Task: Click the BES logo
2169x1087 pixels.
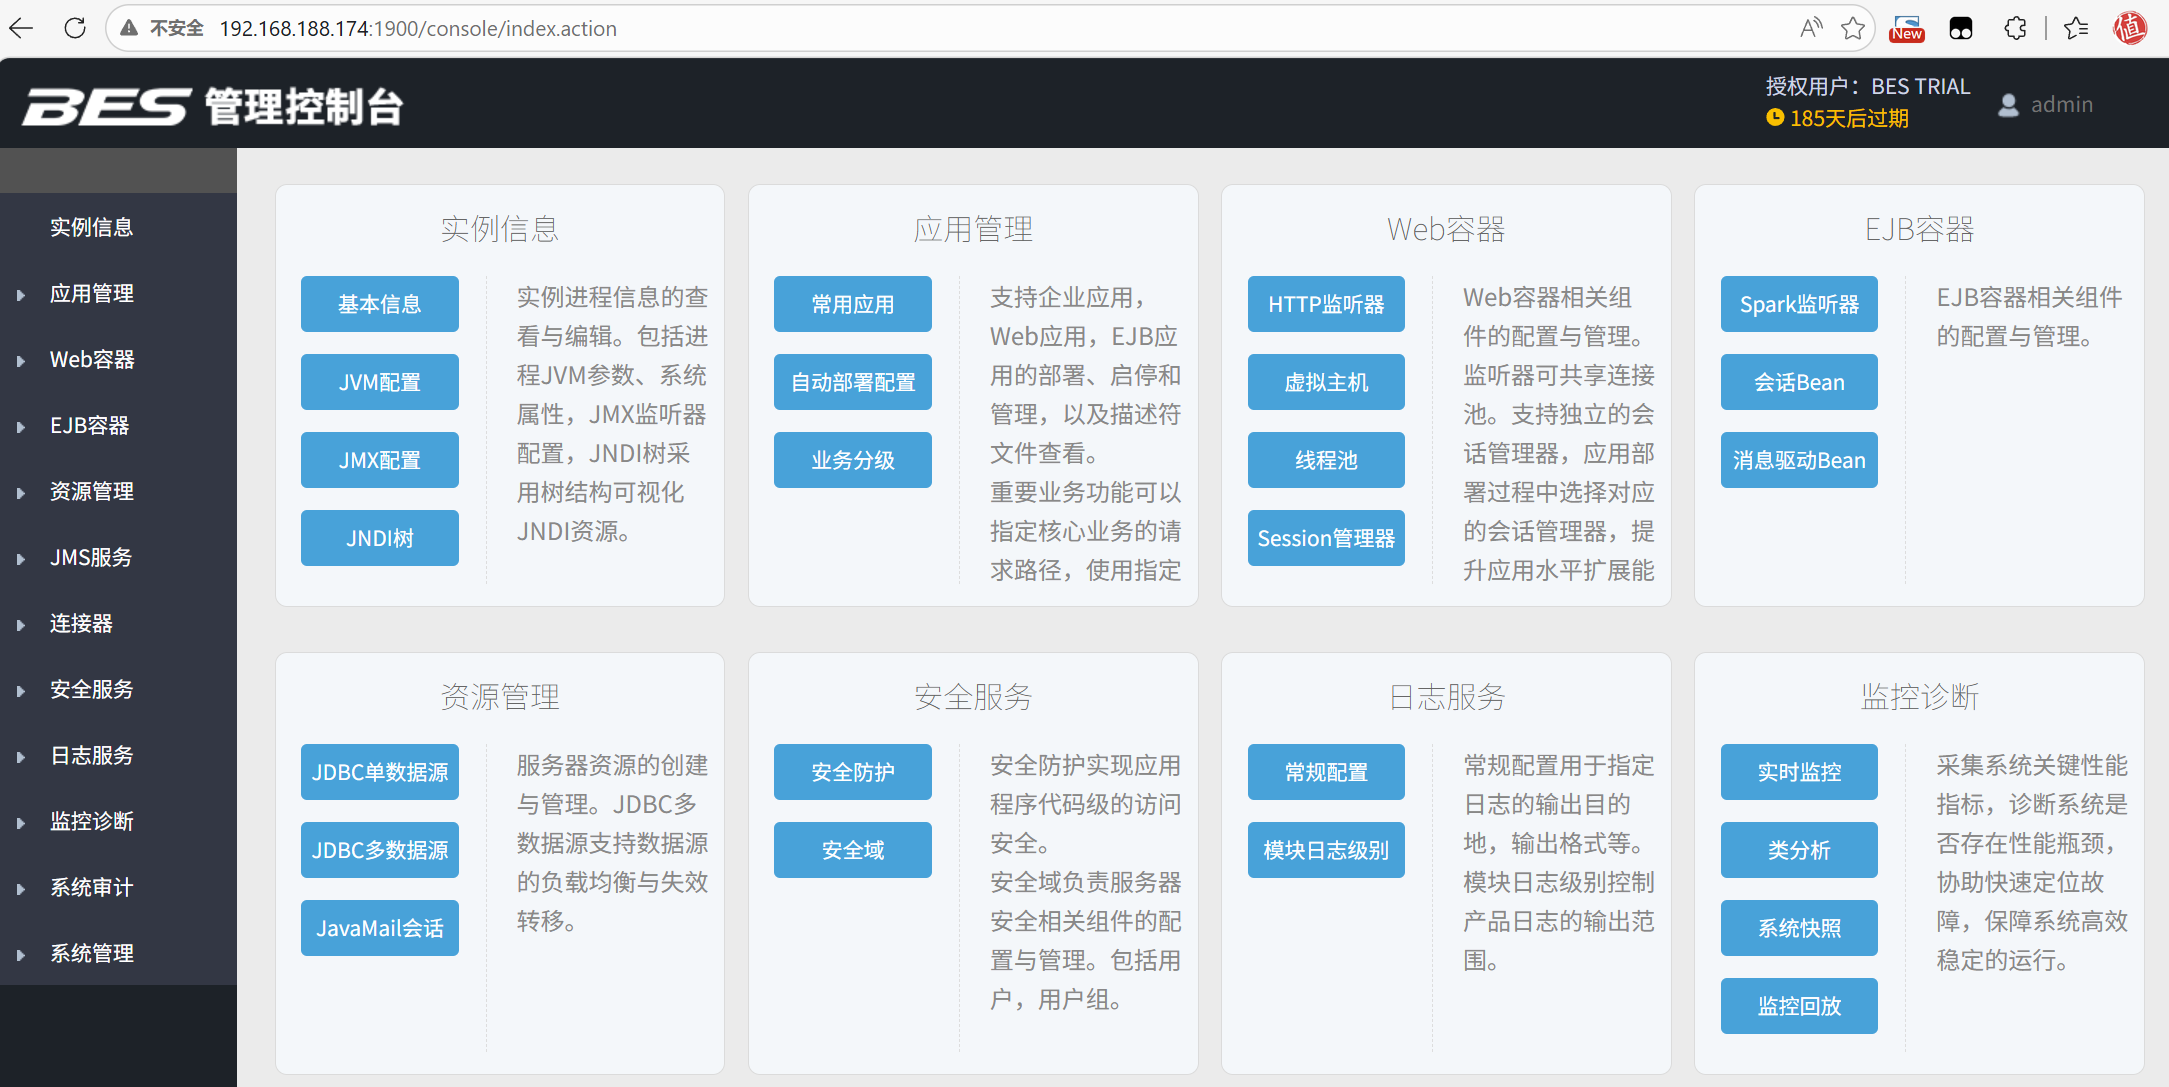Action: tap(105, 106)
